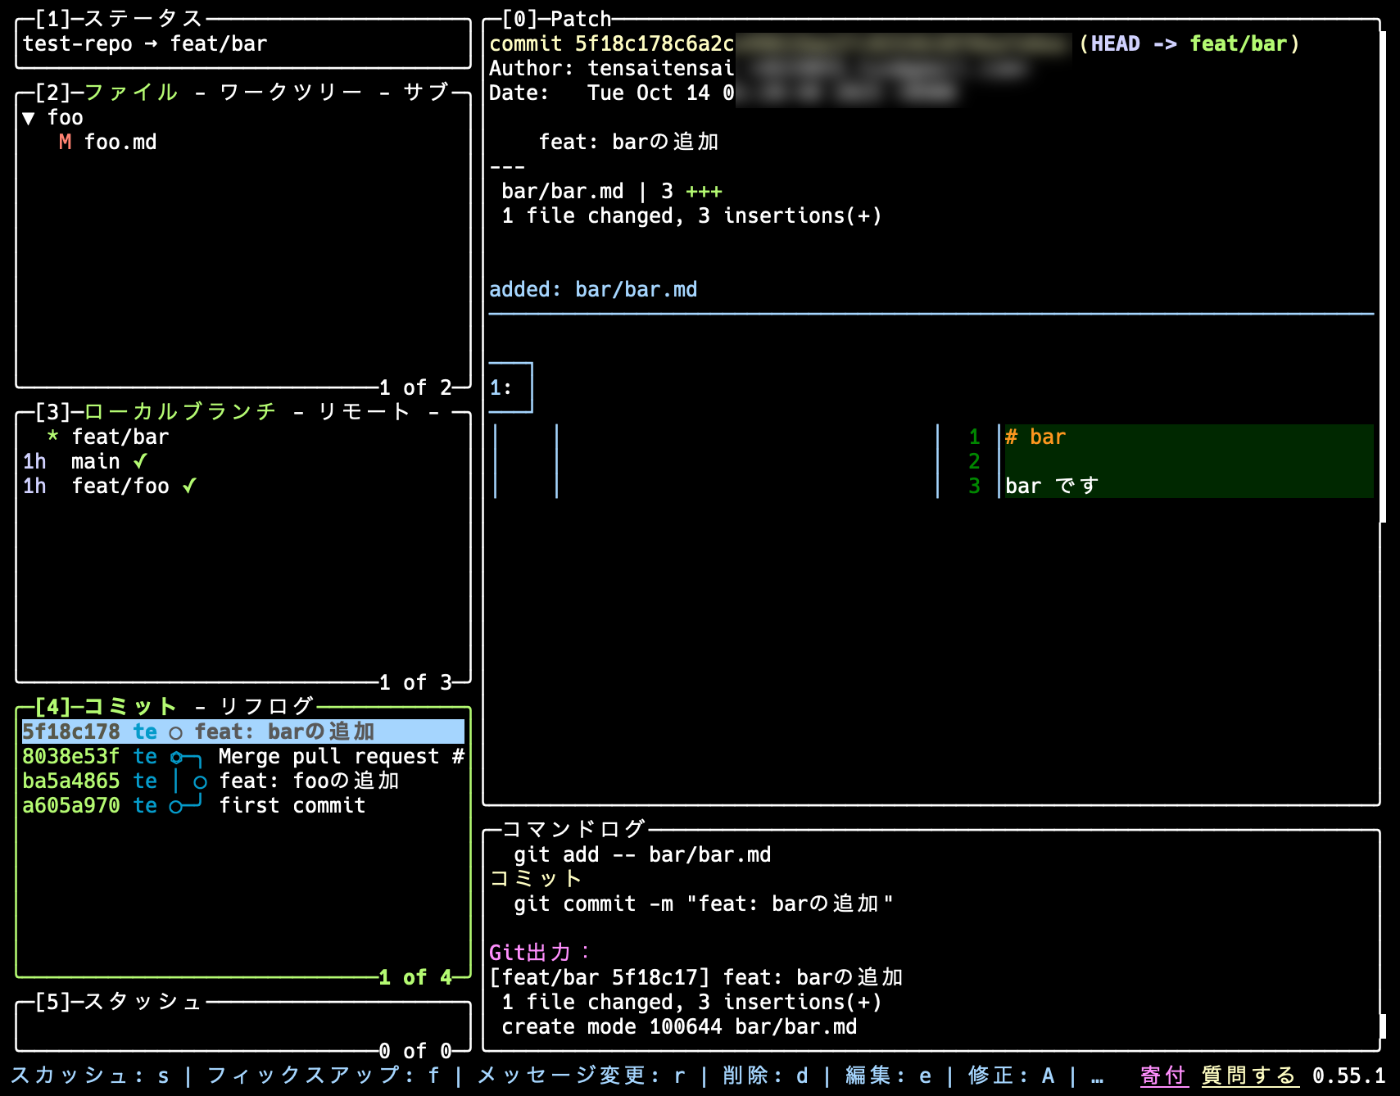The width and height of the screenshot is (1400, 1096).
Task: Open the 質問する link
Action: 1249,1076
